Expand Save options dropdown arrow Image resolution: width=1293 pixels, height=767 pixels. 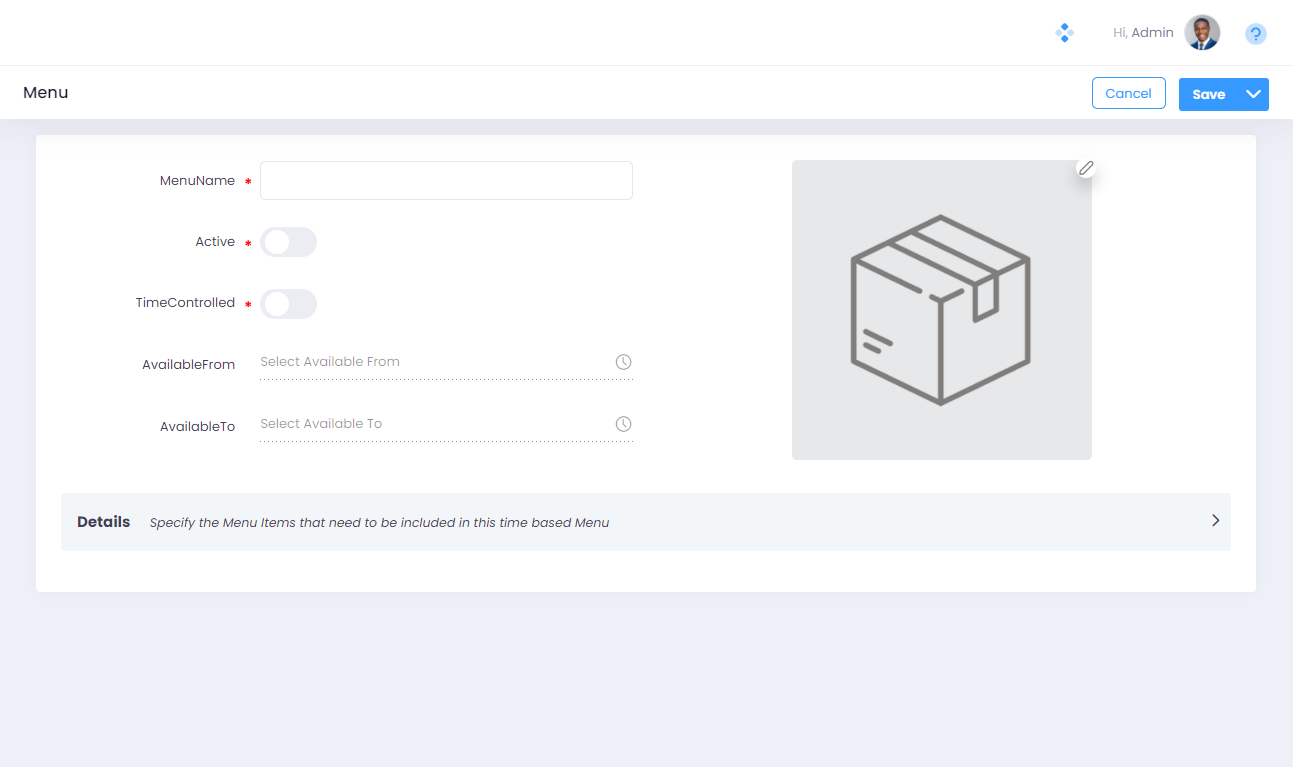point(1254,94)
